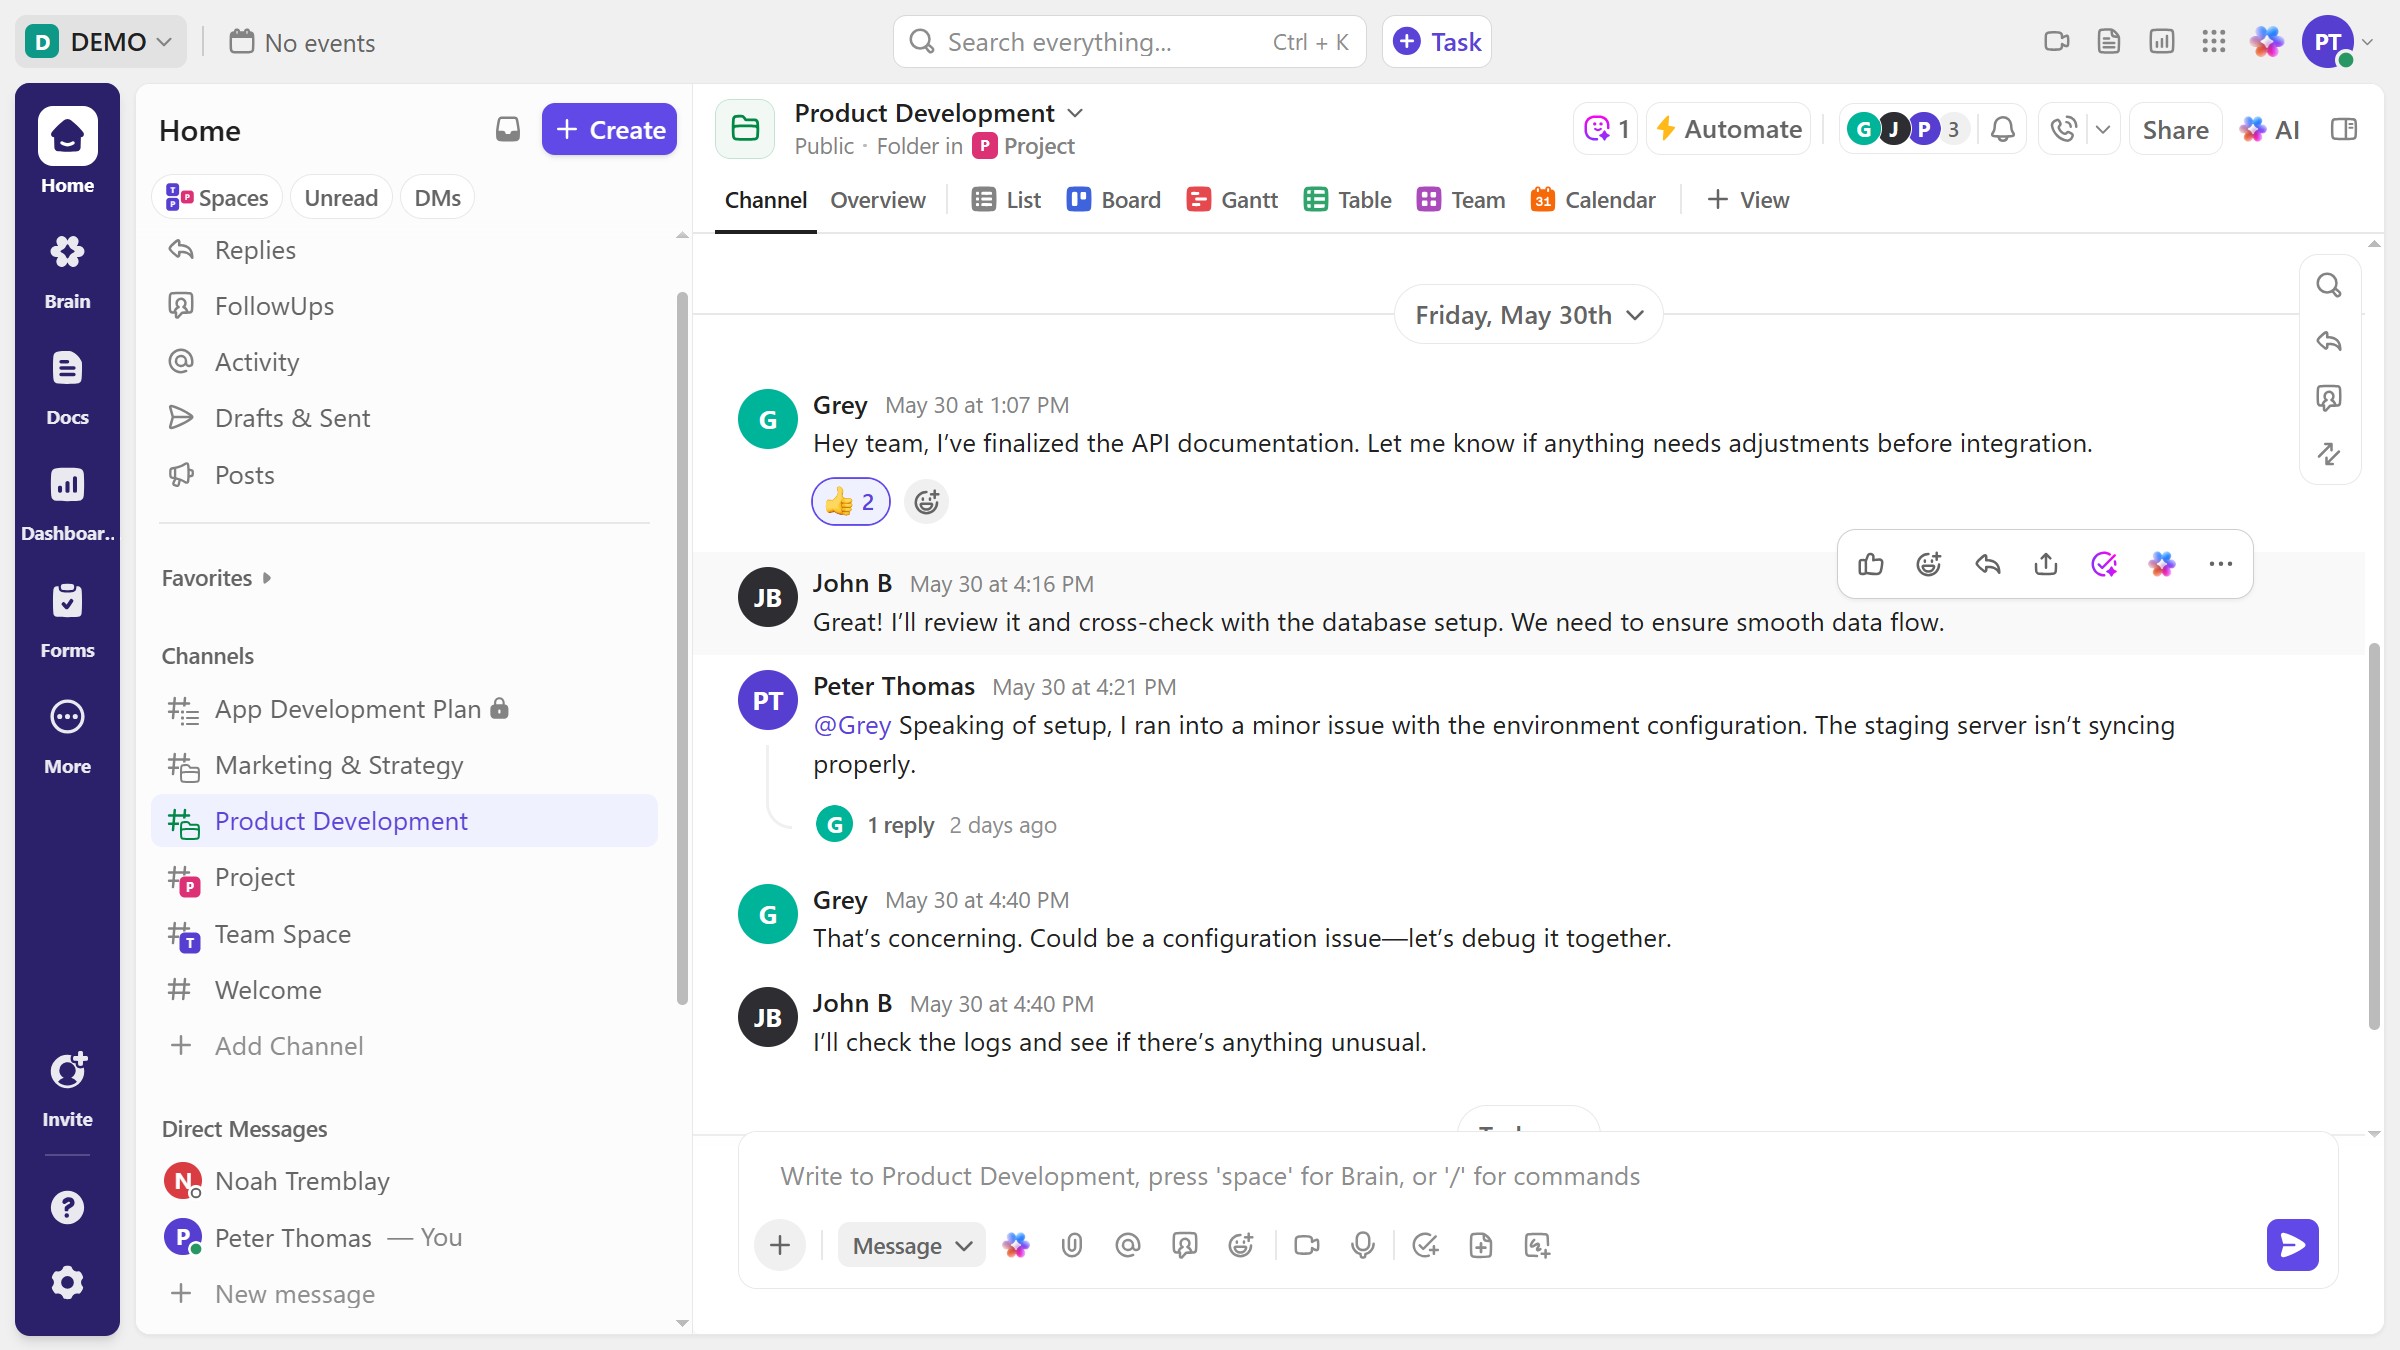Screen dimensions: 2400x1350
Task: Attach a file using the paperclip icon
Action: (1071, 1245)
